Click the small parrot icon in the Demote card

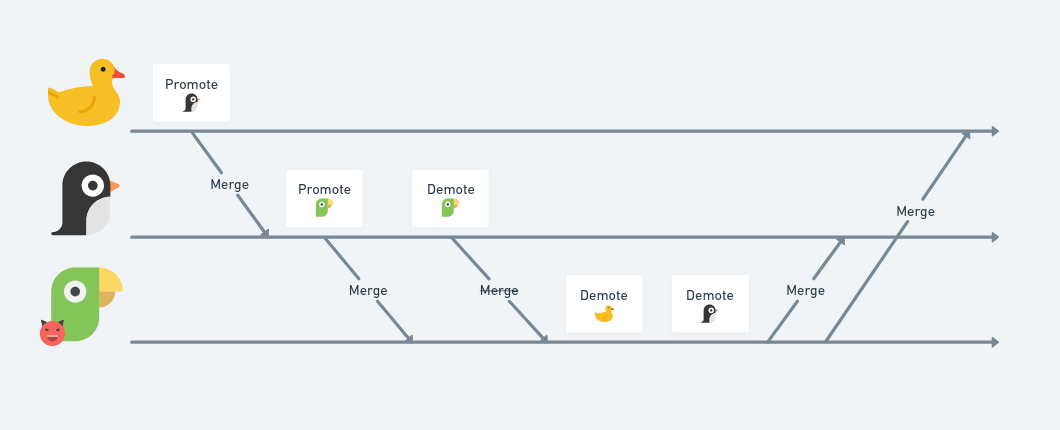tap(450, 208)
